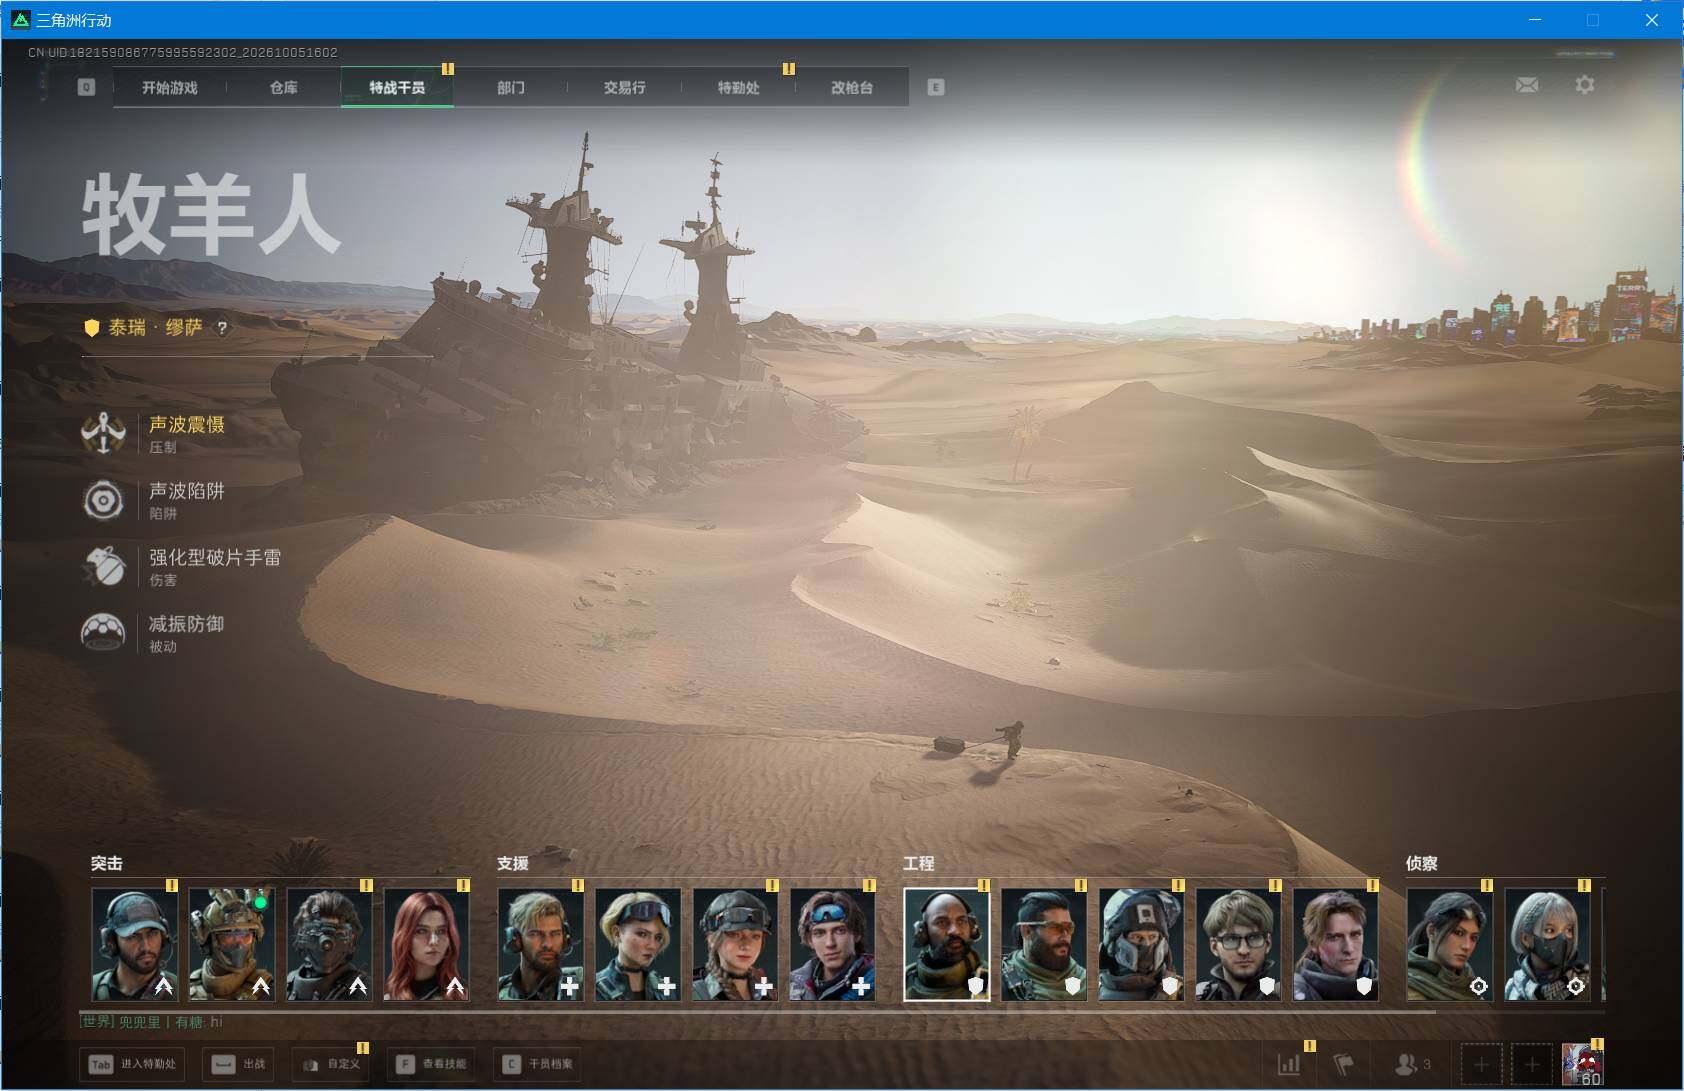Select the 减振防御 passive skill icon
The width and height of the screenshot is (1684, 1091).
(103, 633)
